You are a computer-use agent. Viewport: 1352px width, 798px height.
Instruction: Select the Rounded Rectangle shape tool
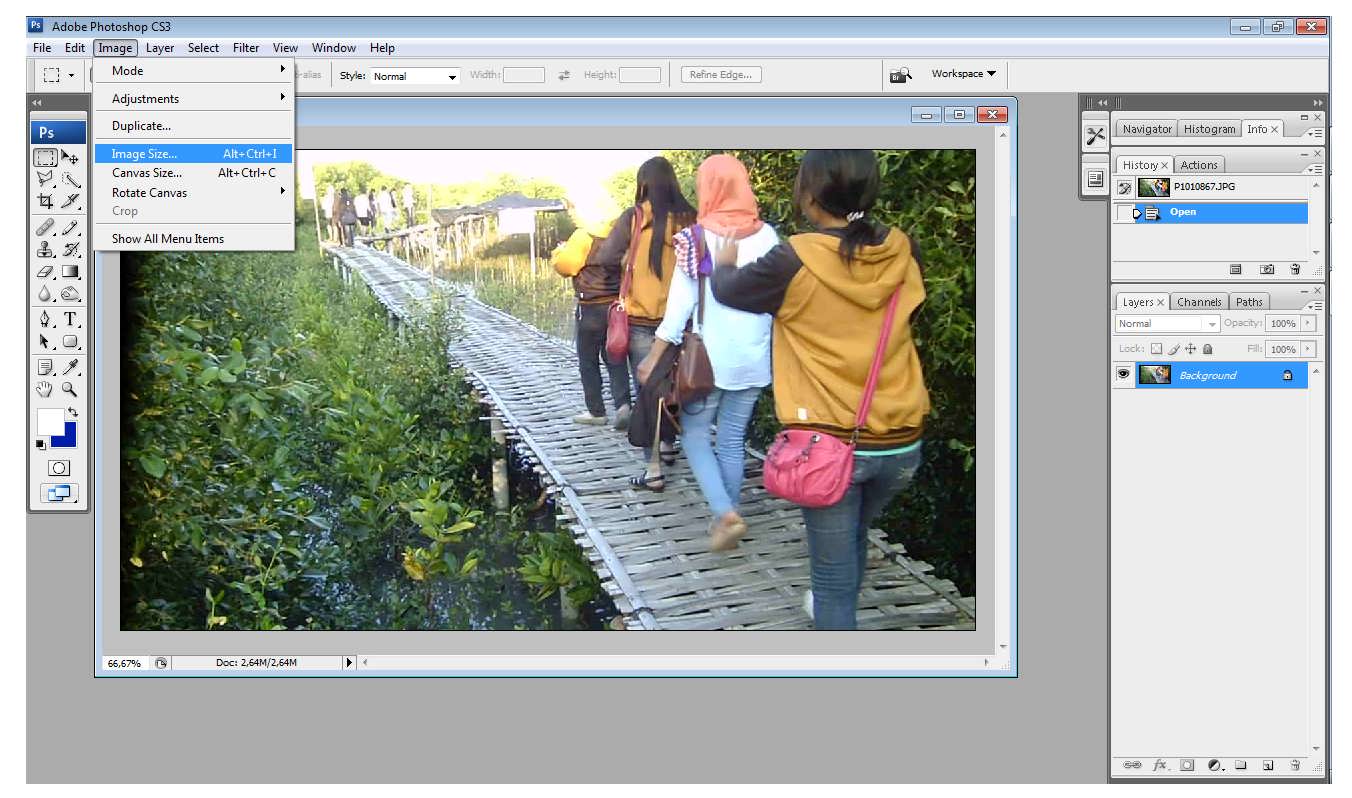point(70,342)
